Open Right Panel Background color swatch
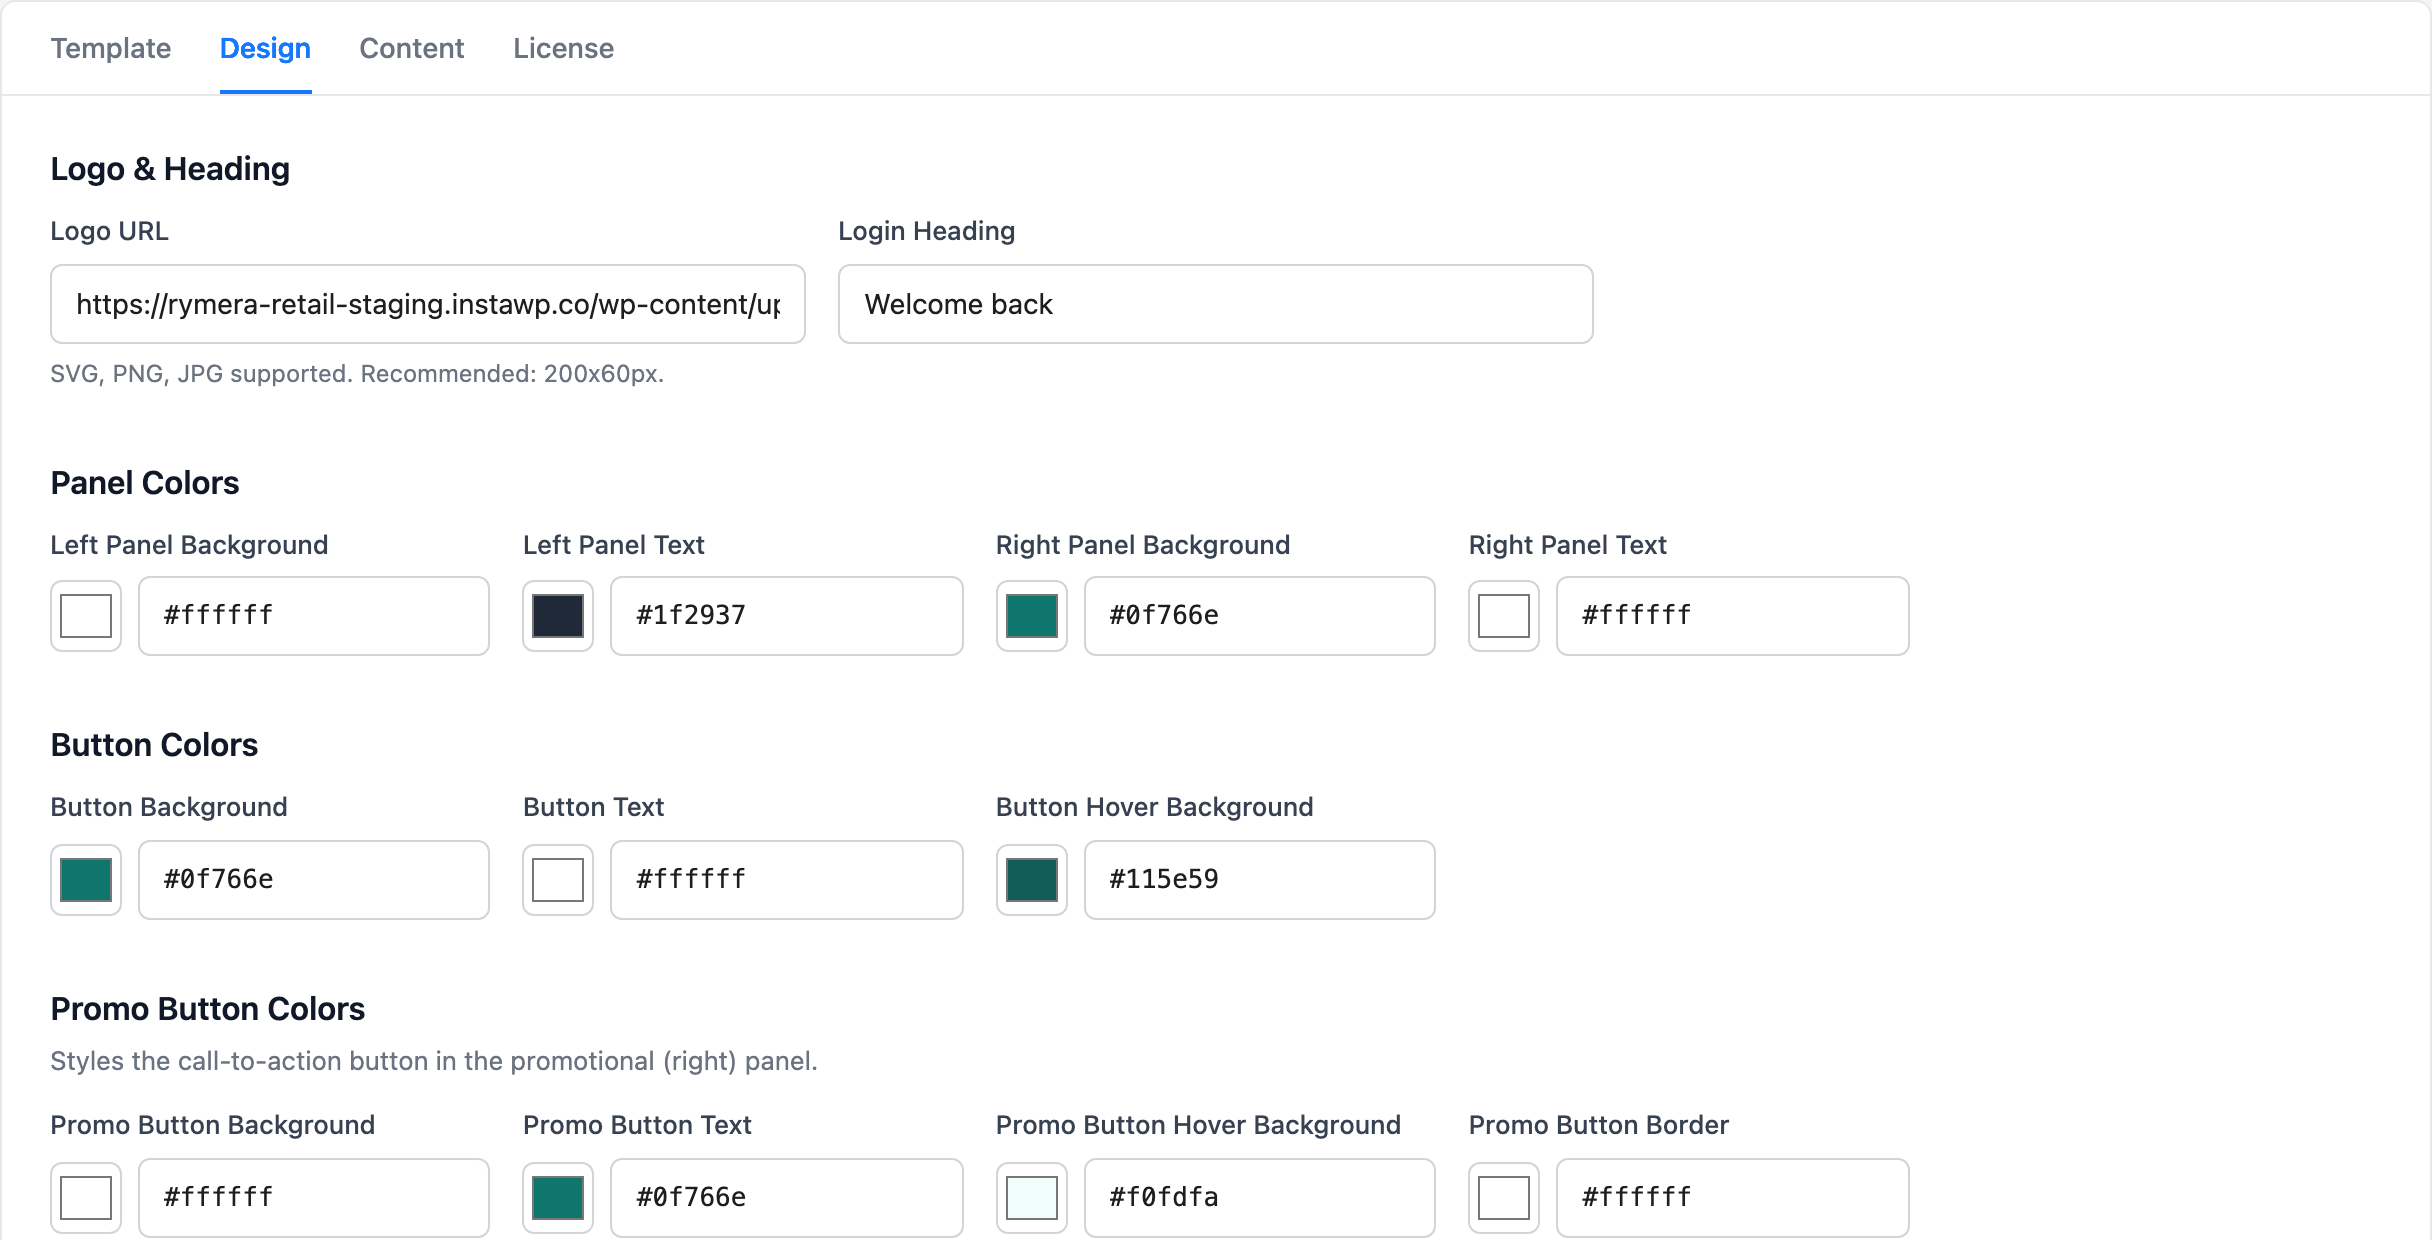Screen dimensions: 2432x1240 tap(1032, 616)
